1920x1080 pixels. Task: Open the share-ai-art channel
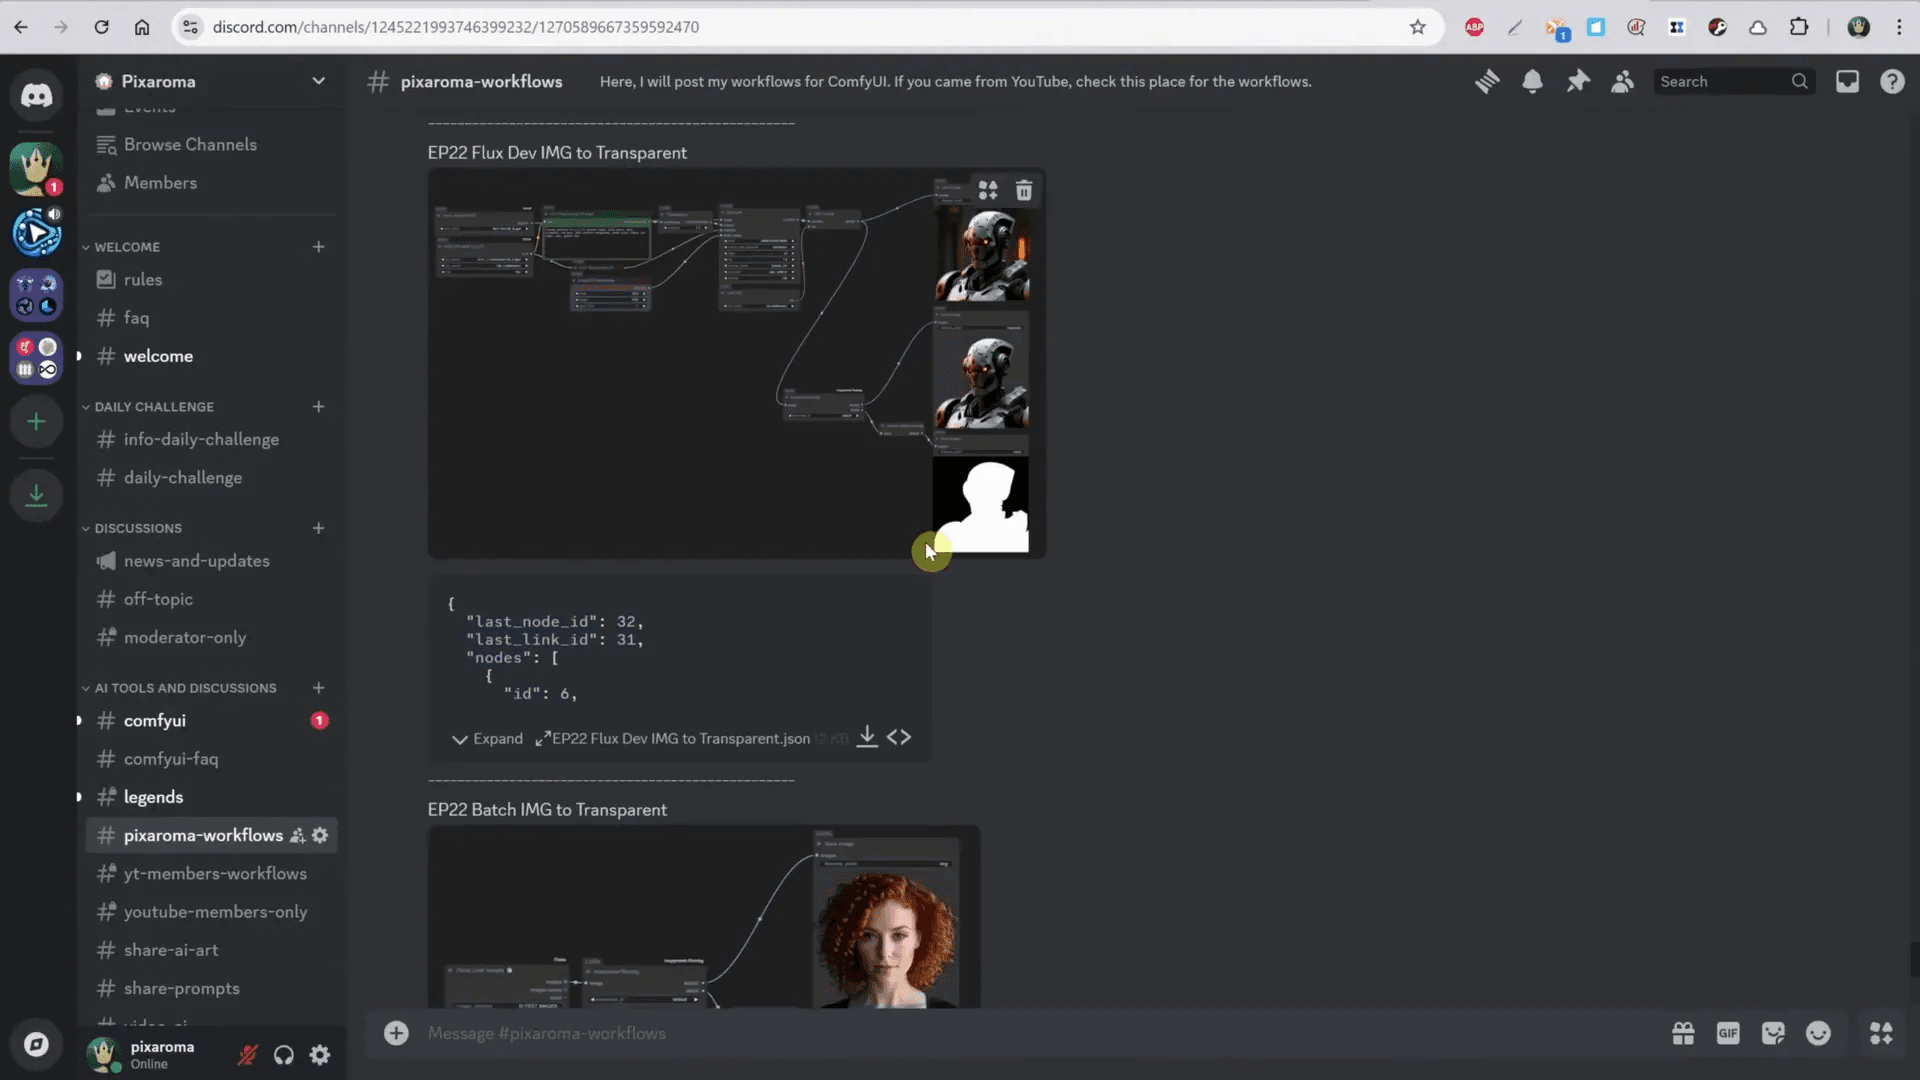pos(211,950)
